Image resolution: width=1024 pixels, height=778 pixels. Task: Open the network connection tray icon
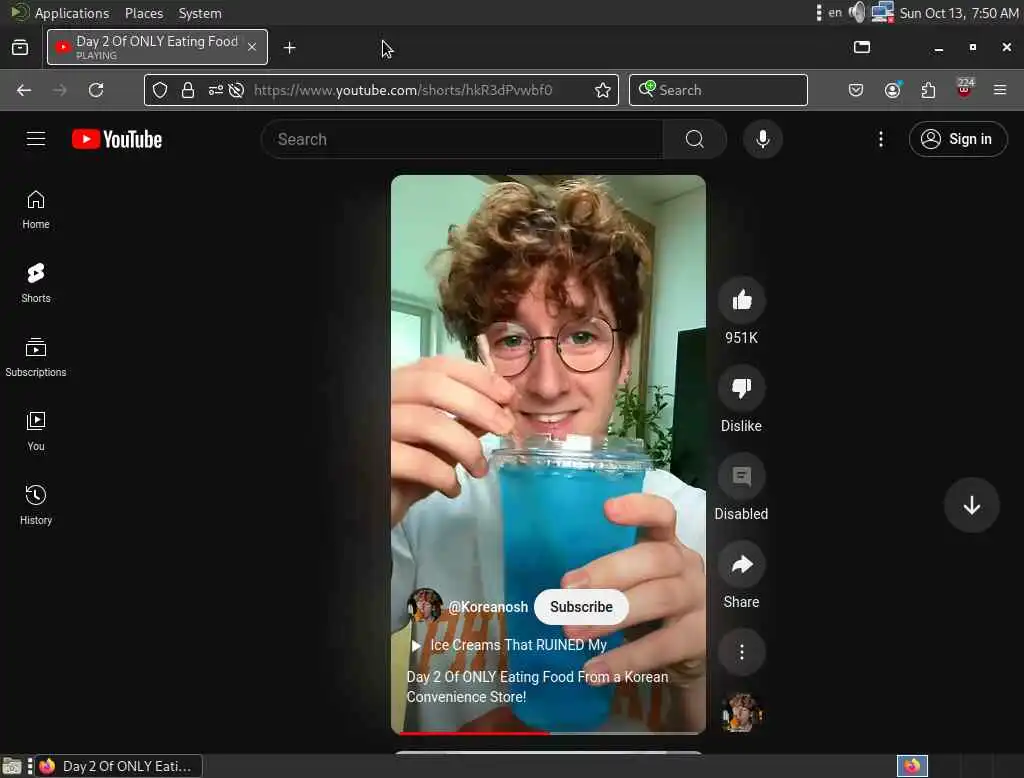(882, 12)
